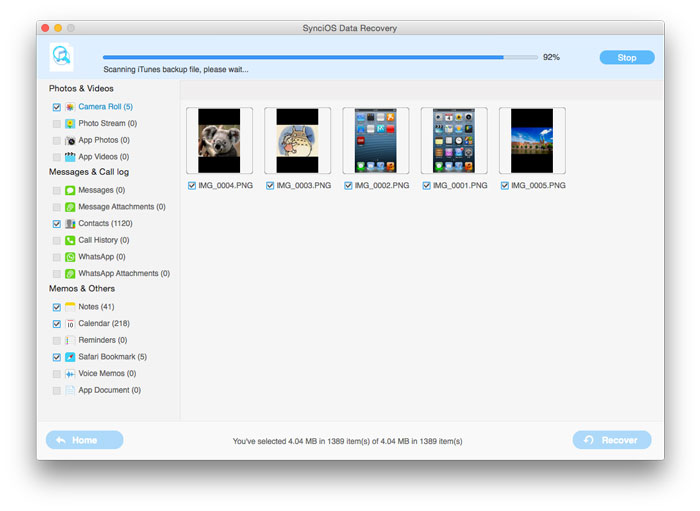The height and width of the screenshot is (511, 700).
Task: Select the Photo Stream (0) category
Action: coord(108,123)
